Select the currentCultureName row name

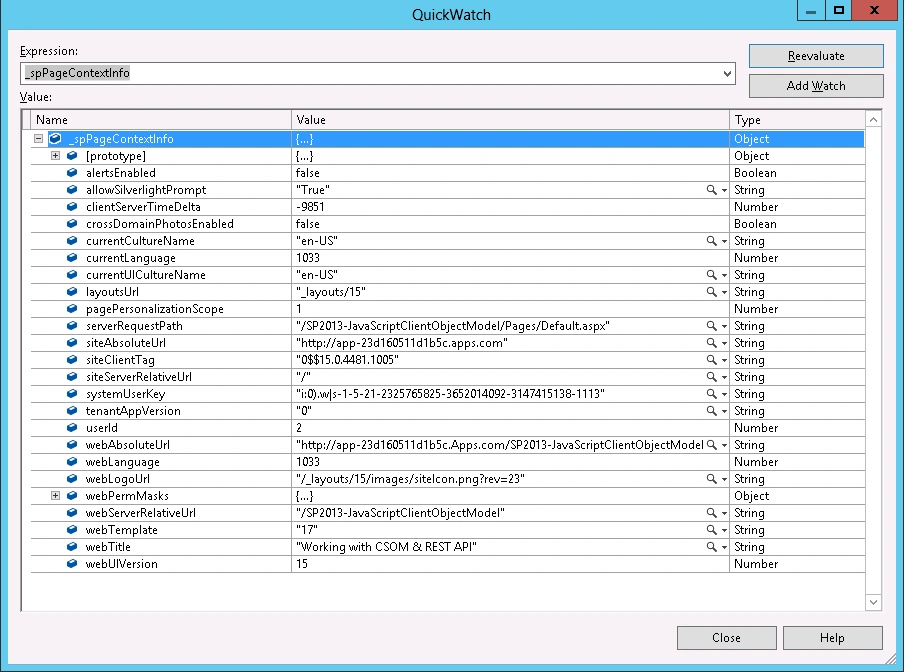coord(140,241)
